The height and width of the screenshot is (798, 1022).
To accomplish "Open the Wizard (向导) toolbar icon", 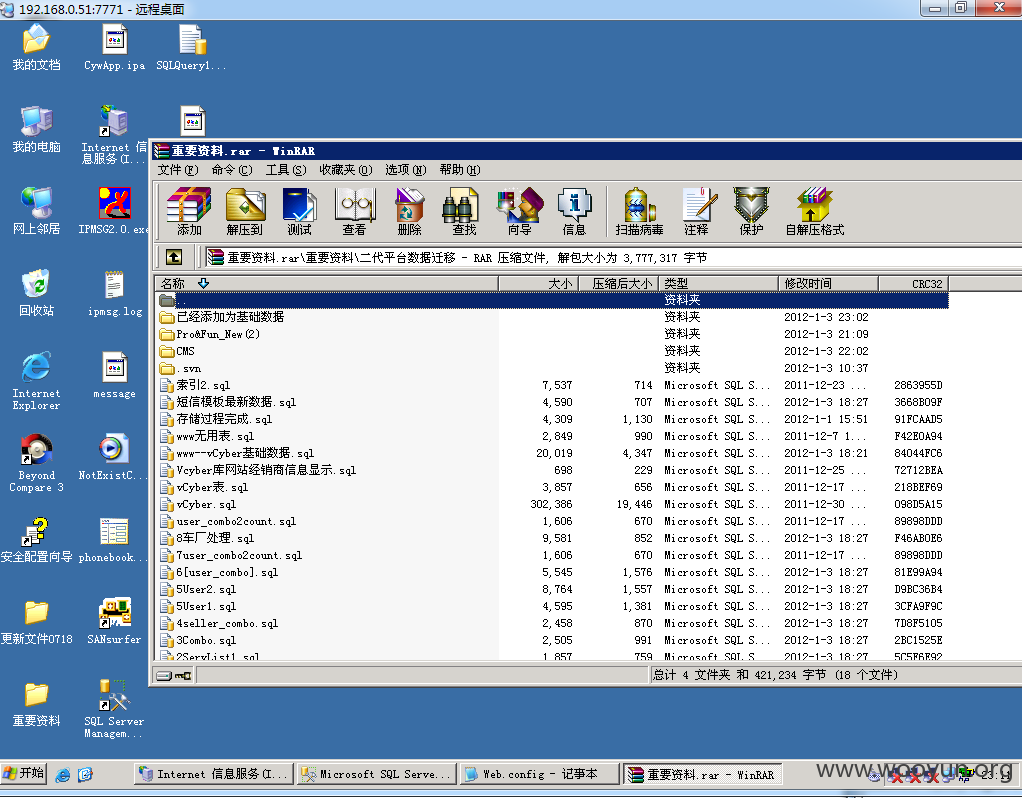I will point(519,211).
